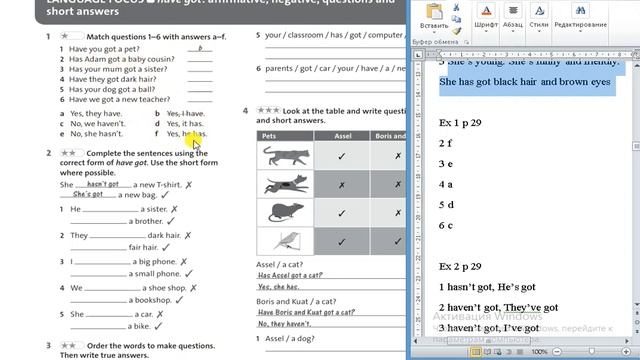Click the blank after 'He' in sentence 1

(111, 210)
